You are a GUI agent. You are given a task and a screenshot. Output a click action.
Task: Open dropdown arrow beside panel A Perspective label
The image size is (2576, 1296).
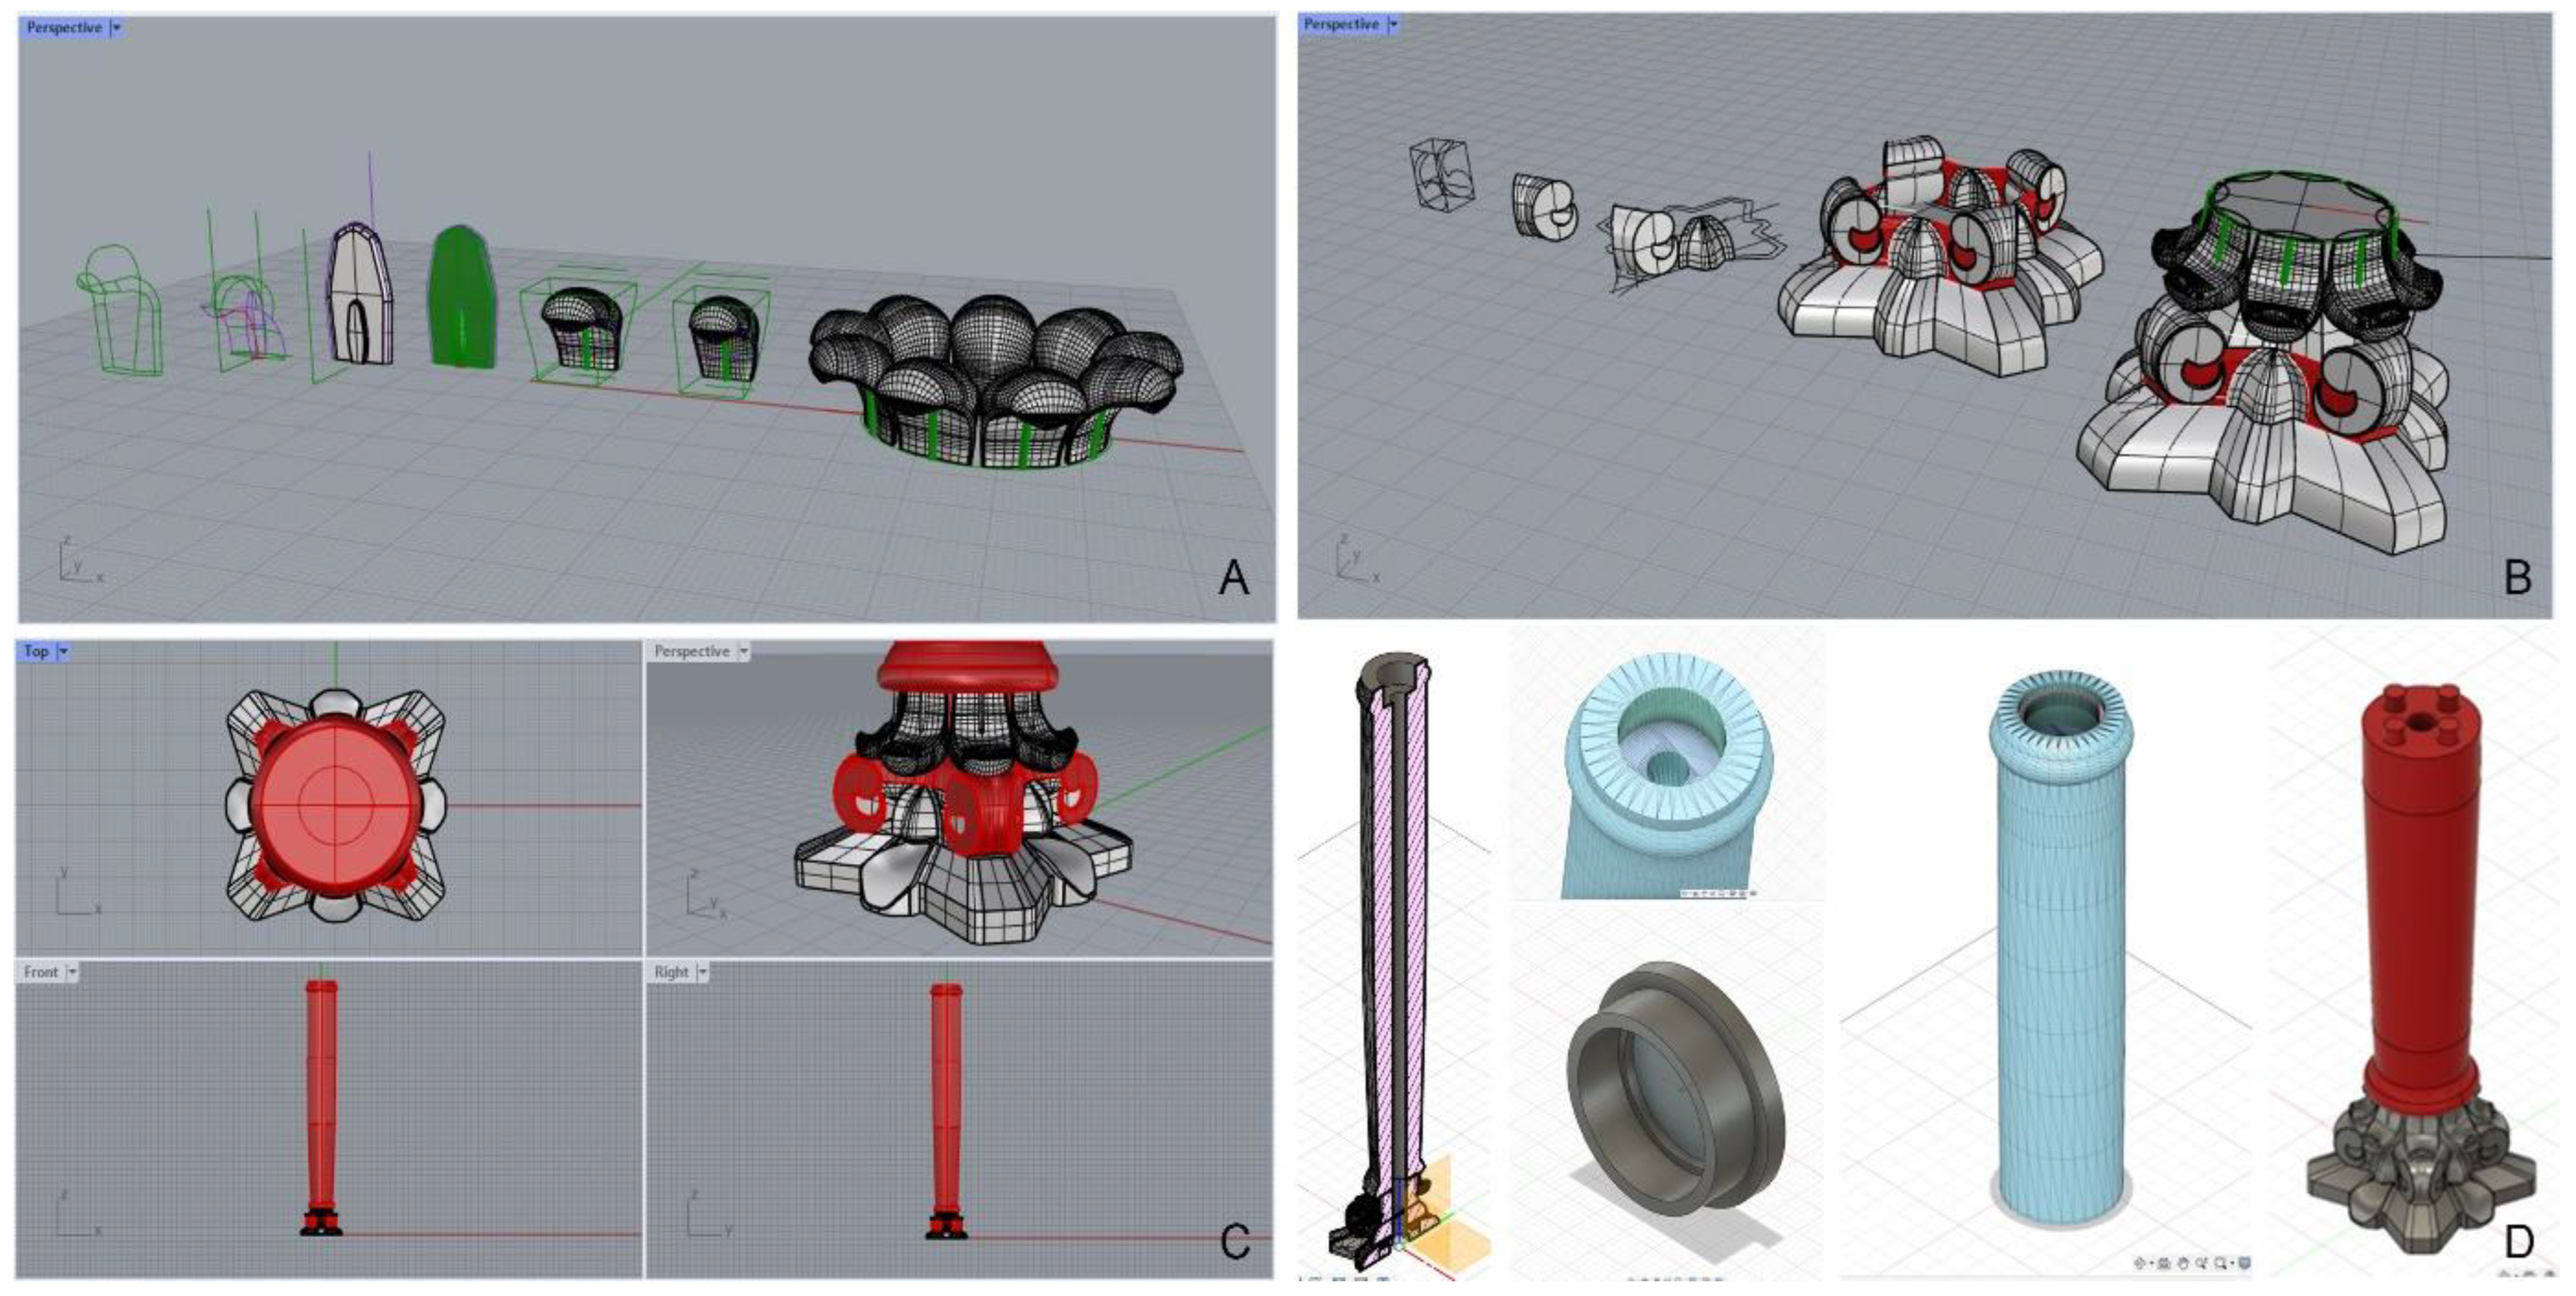point(116,28)
